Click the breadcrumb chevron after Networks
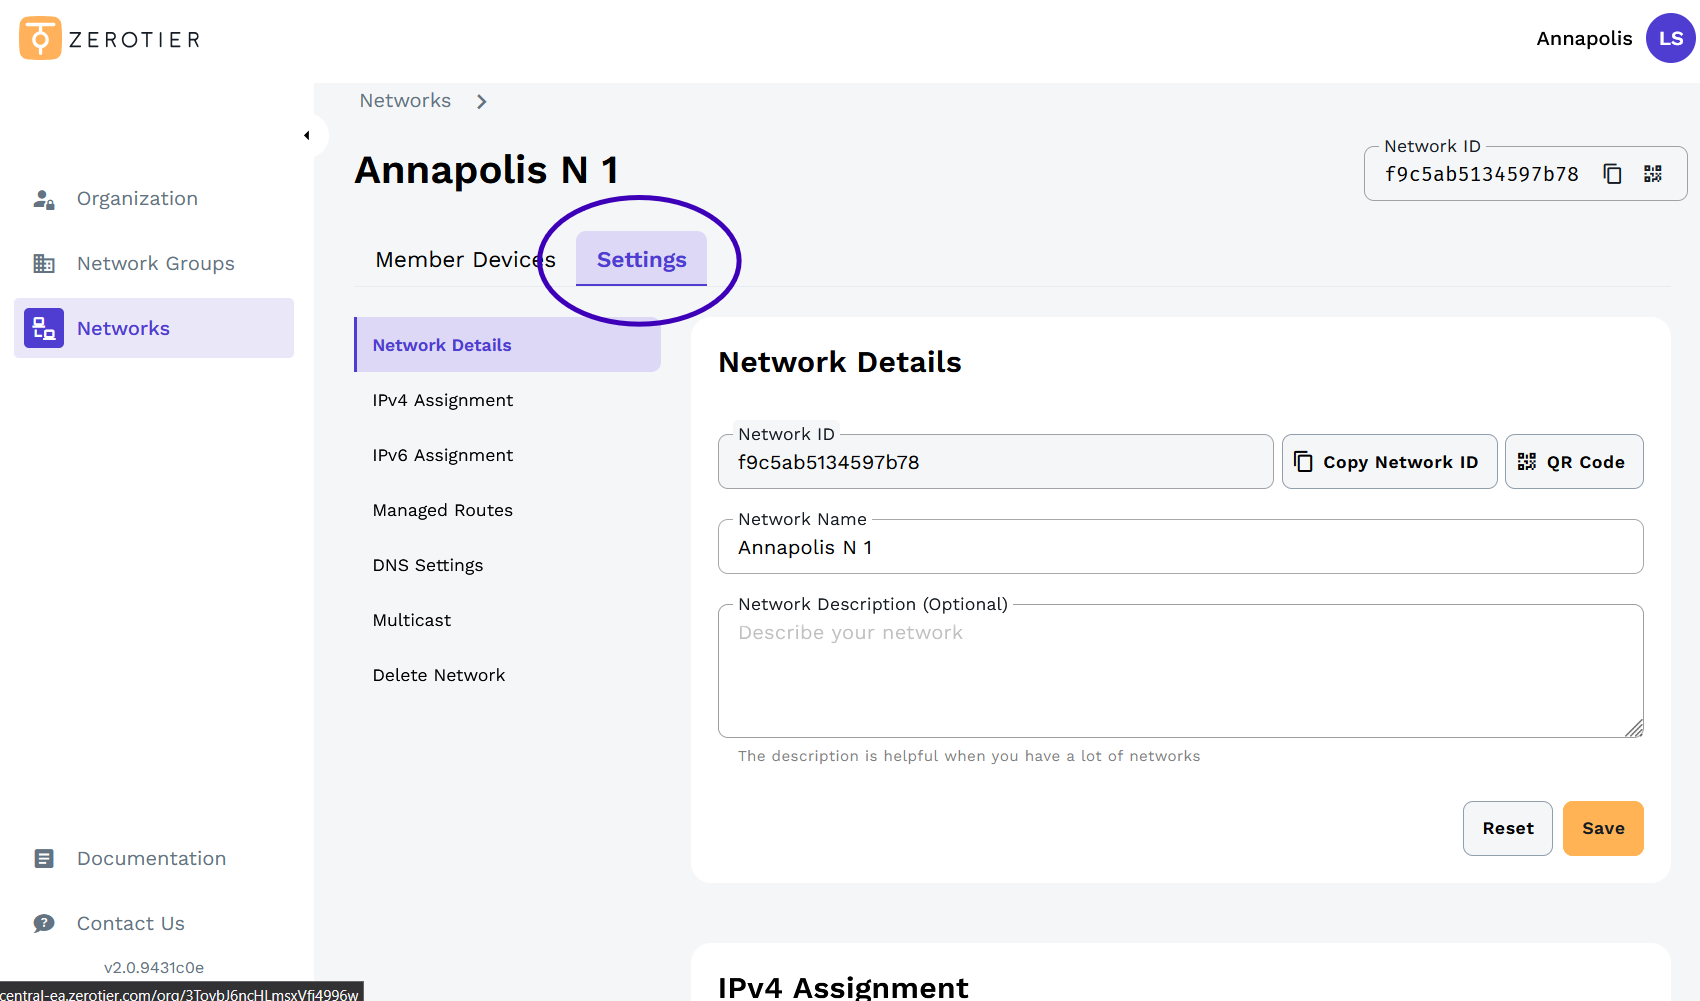The image size is (1700, 1001). pos(481,101)
